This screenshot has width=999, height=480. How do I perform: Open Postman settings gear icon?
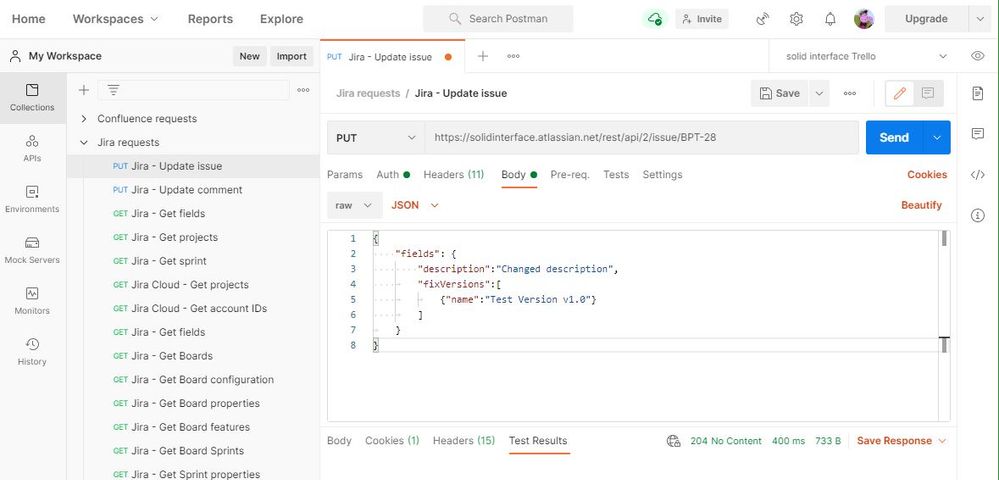796,19
